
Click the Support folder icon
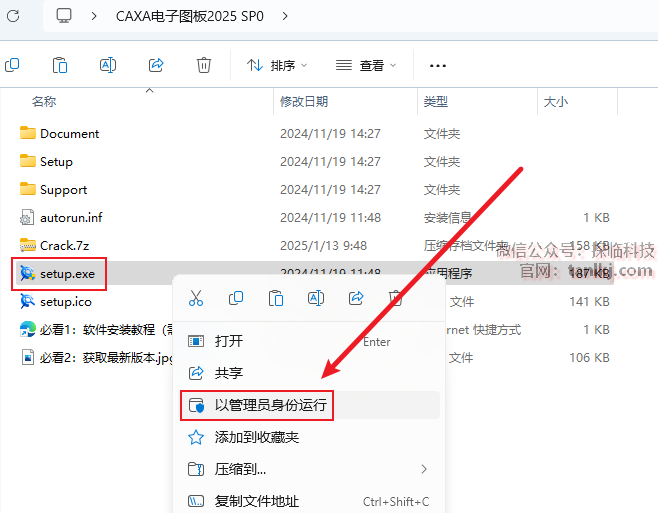(x=28, y=189)
